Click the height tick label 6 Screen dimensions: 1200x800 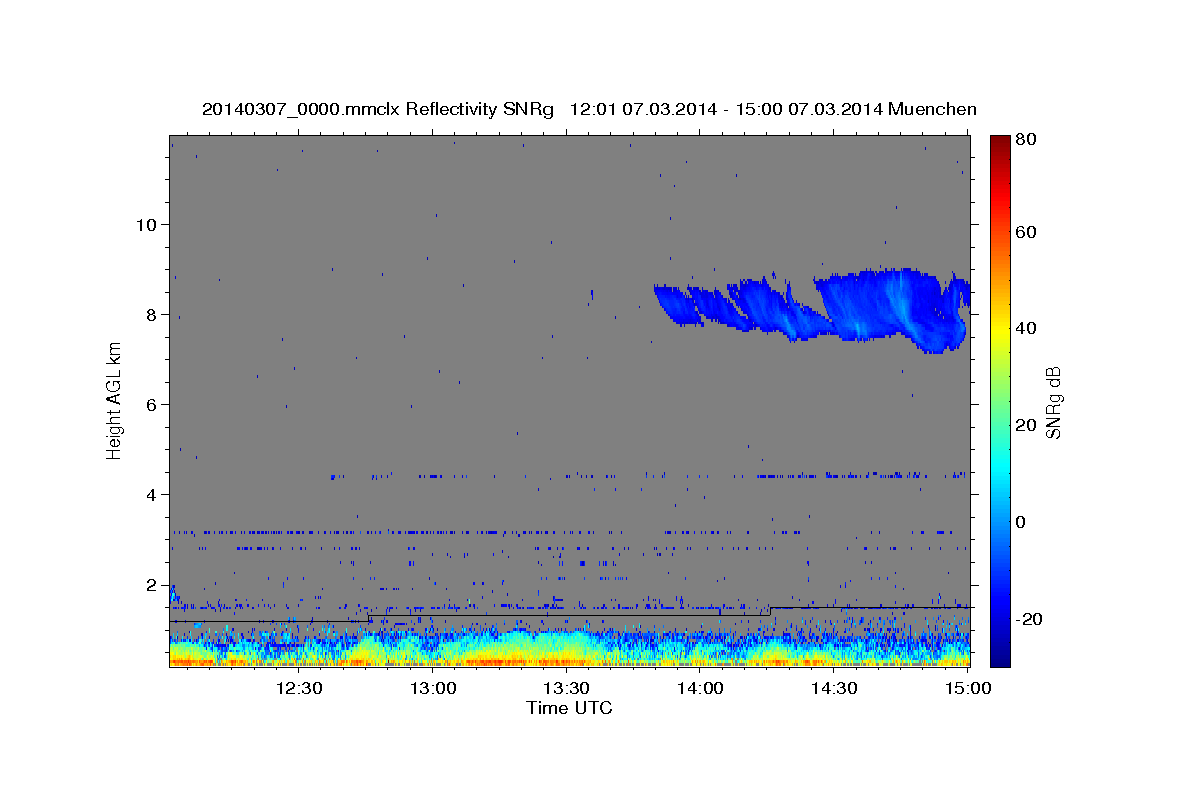(149, 404)
